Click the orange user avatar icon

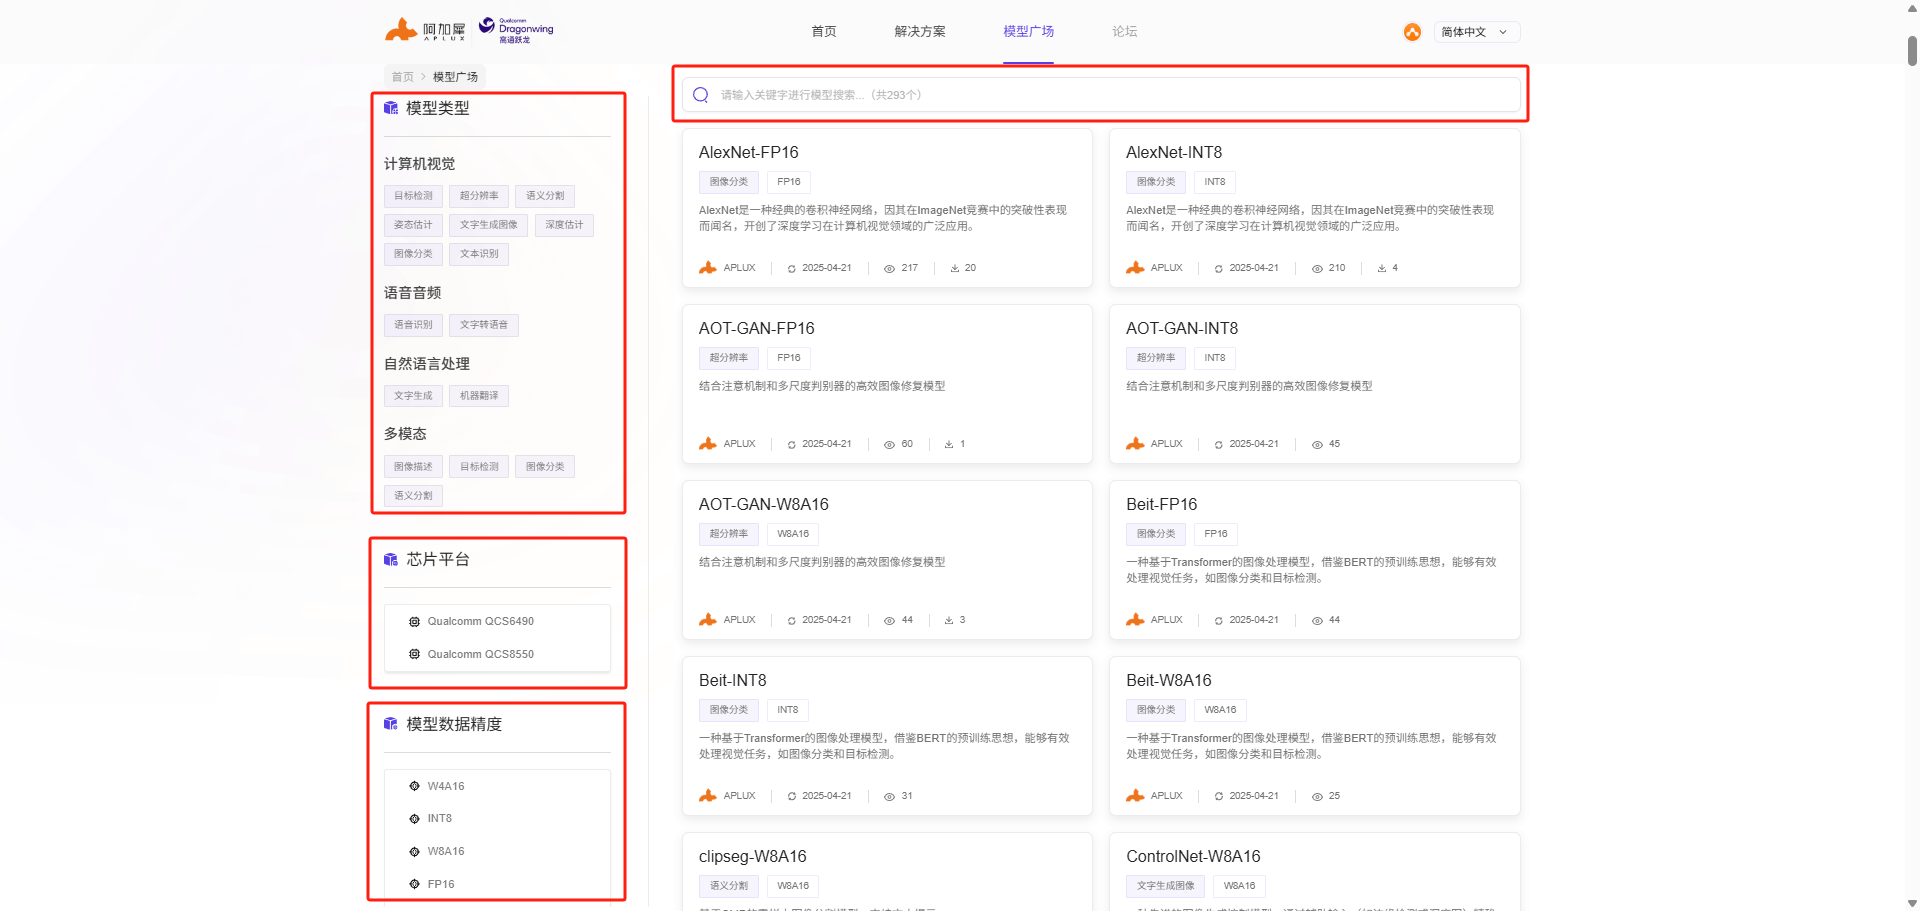(1412, 32)
